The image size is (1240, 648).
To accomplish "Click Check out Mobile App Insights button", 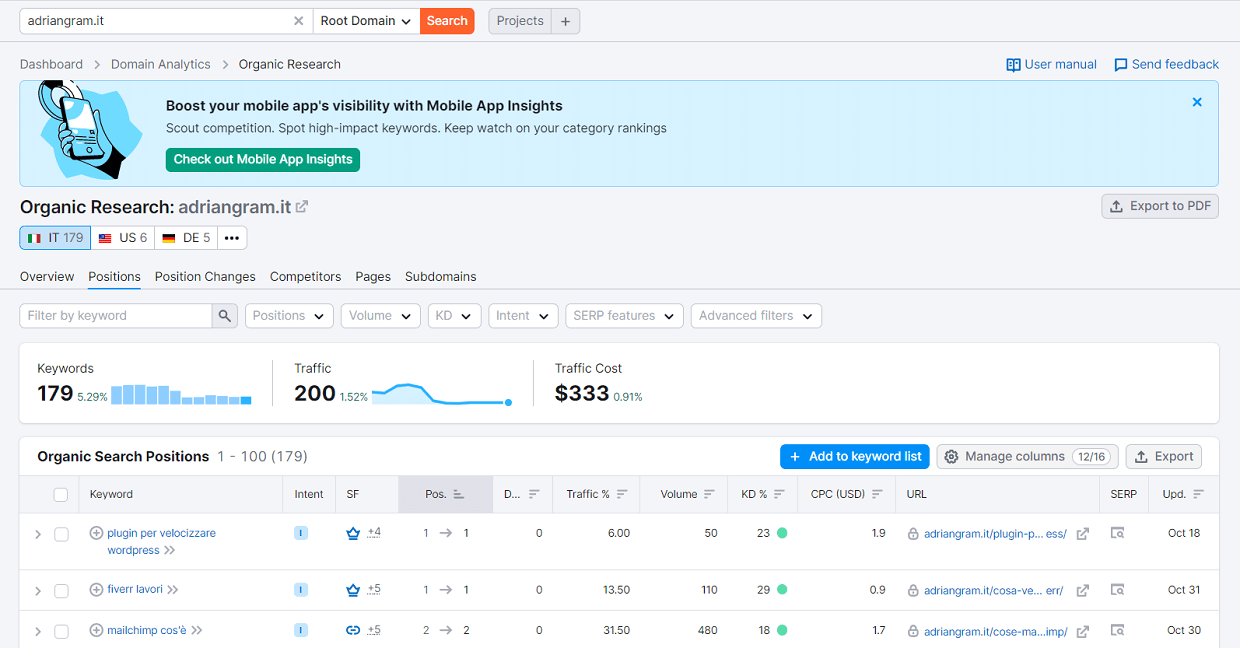I will [x=263, y=160].
